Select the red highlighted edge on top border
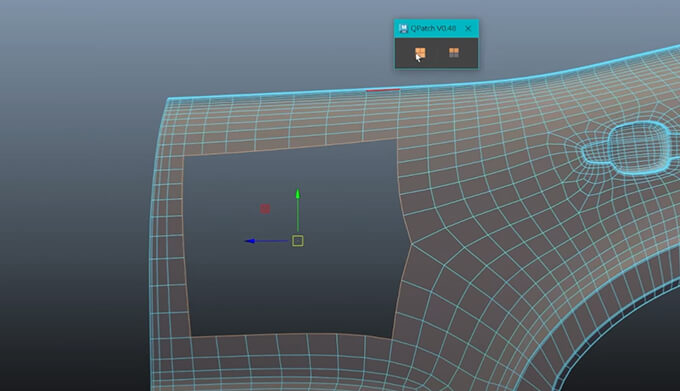The height and width of the screenshot is (391, 680). tap(383, 90)
